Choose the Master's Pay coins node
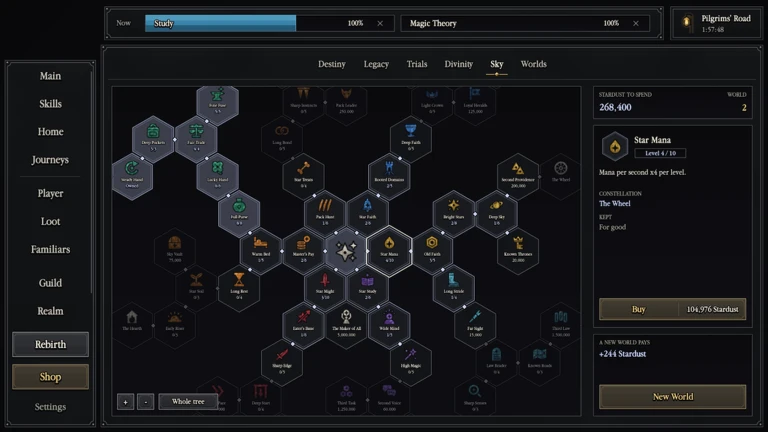 (303, 251)
